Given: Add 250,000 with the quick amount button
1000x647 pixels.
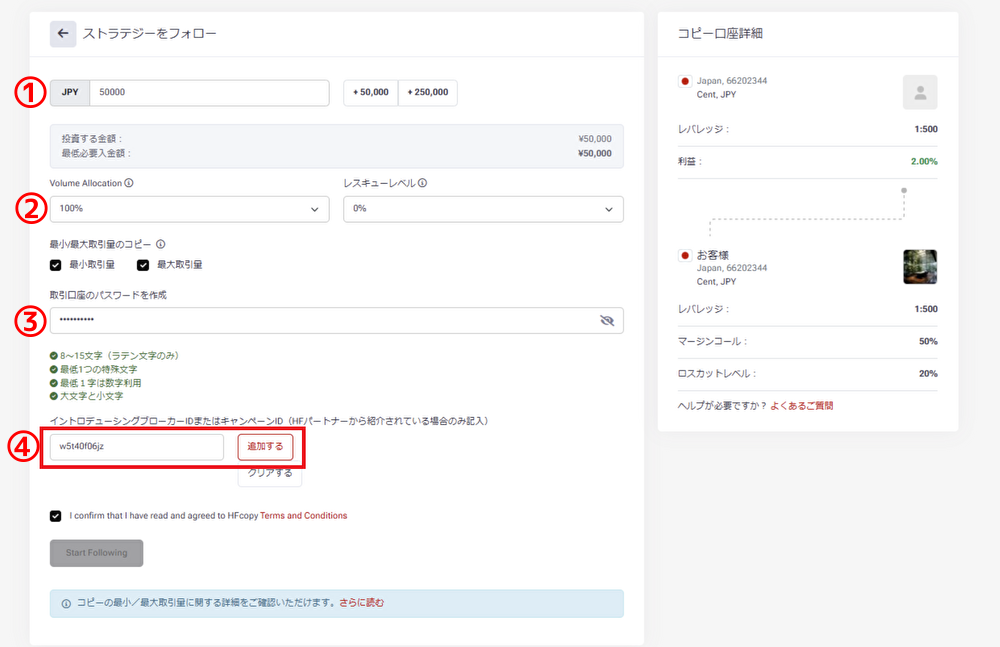Looking at the screenshot, I should tap(428, 93).
